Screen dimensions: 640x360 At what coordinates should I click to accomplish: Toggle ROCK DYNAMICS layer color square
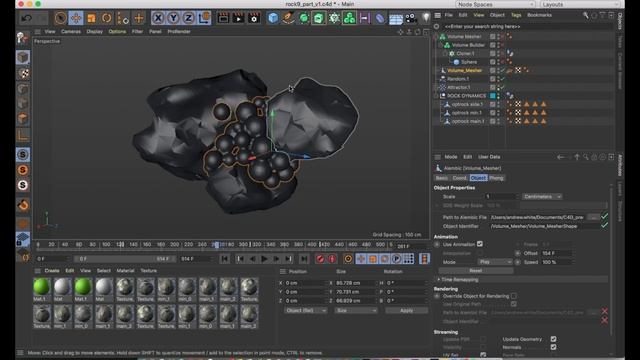coord(493,96)
